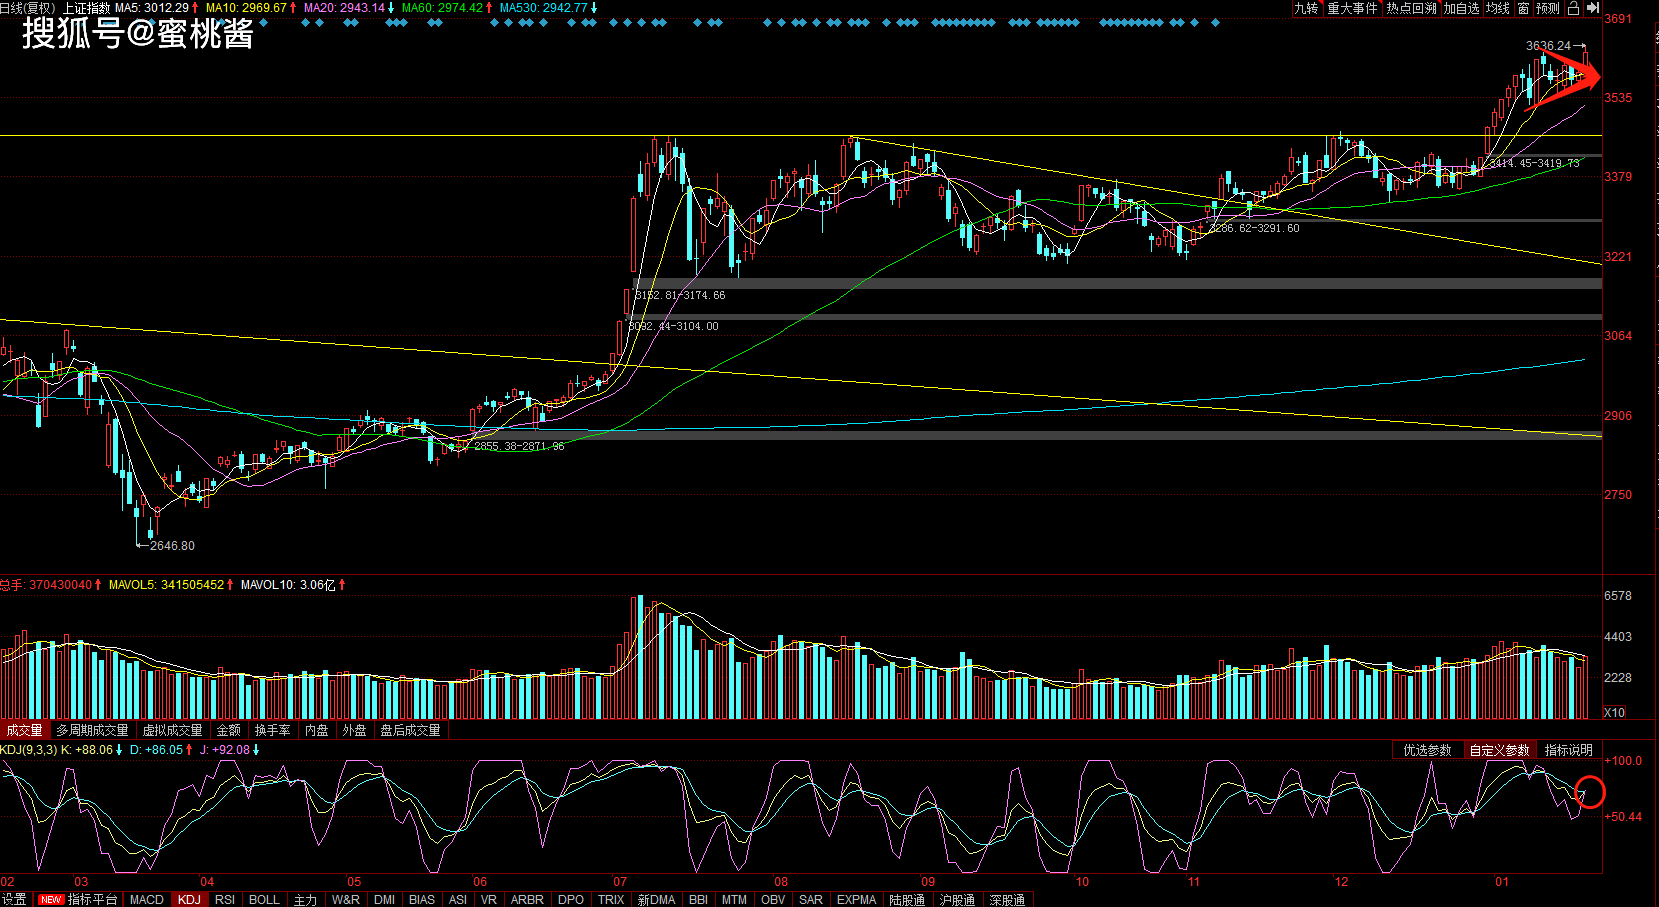Switch to the 新DMA indicator
The height and width of the screenshot is (907, 1659).
coord(656,900)
